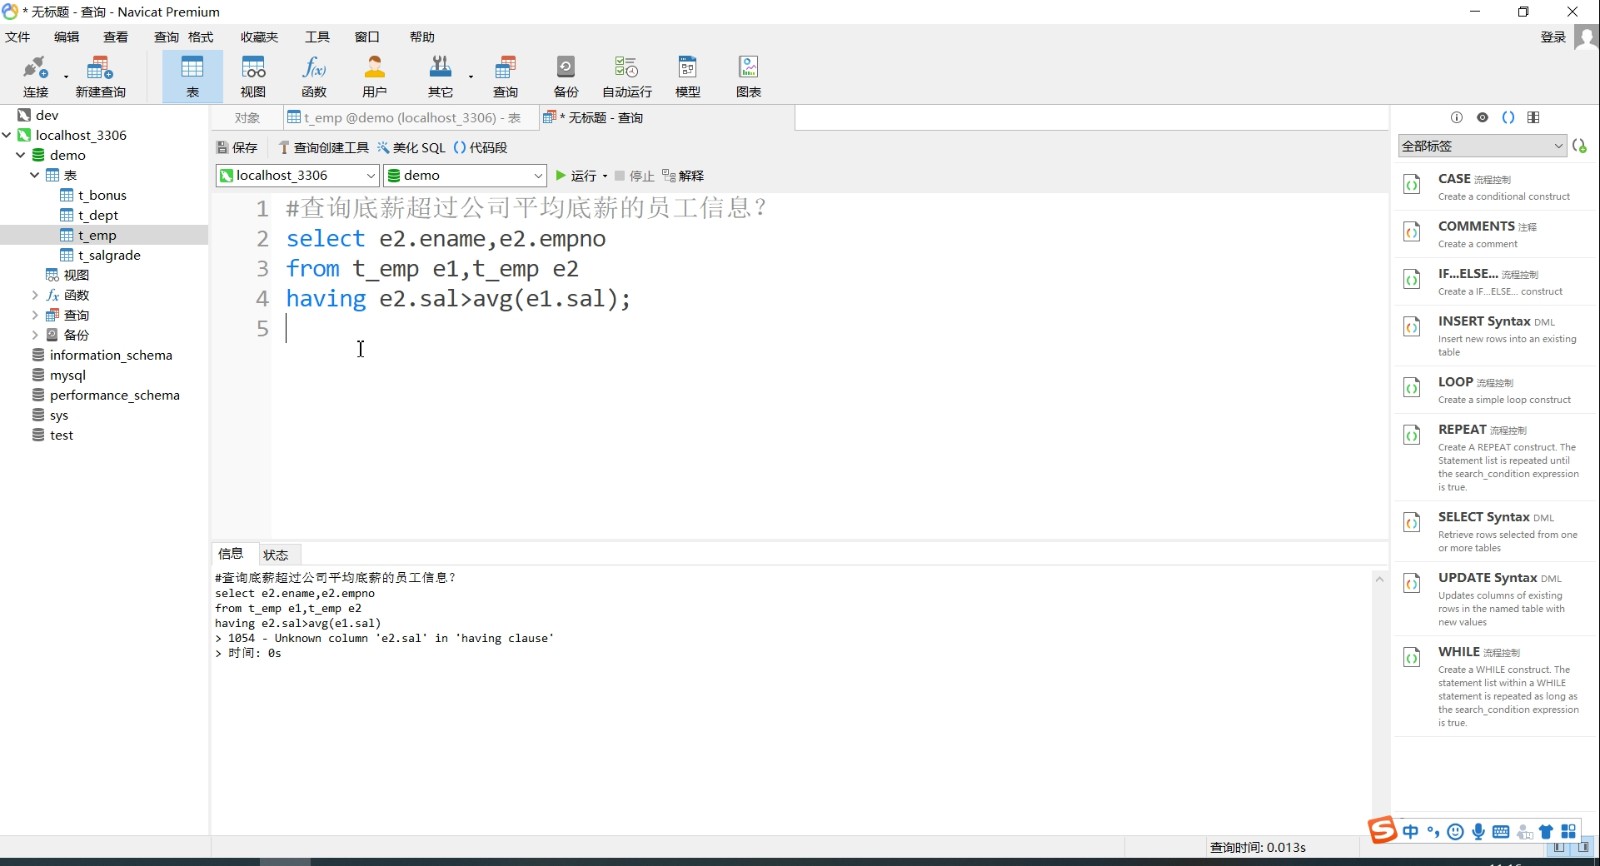The width and height of the screenshot is (1600, 866).
Task: Toggle right pane visibility in status bar
Action: click(1584, 847)
